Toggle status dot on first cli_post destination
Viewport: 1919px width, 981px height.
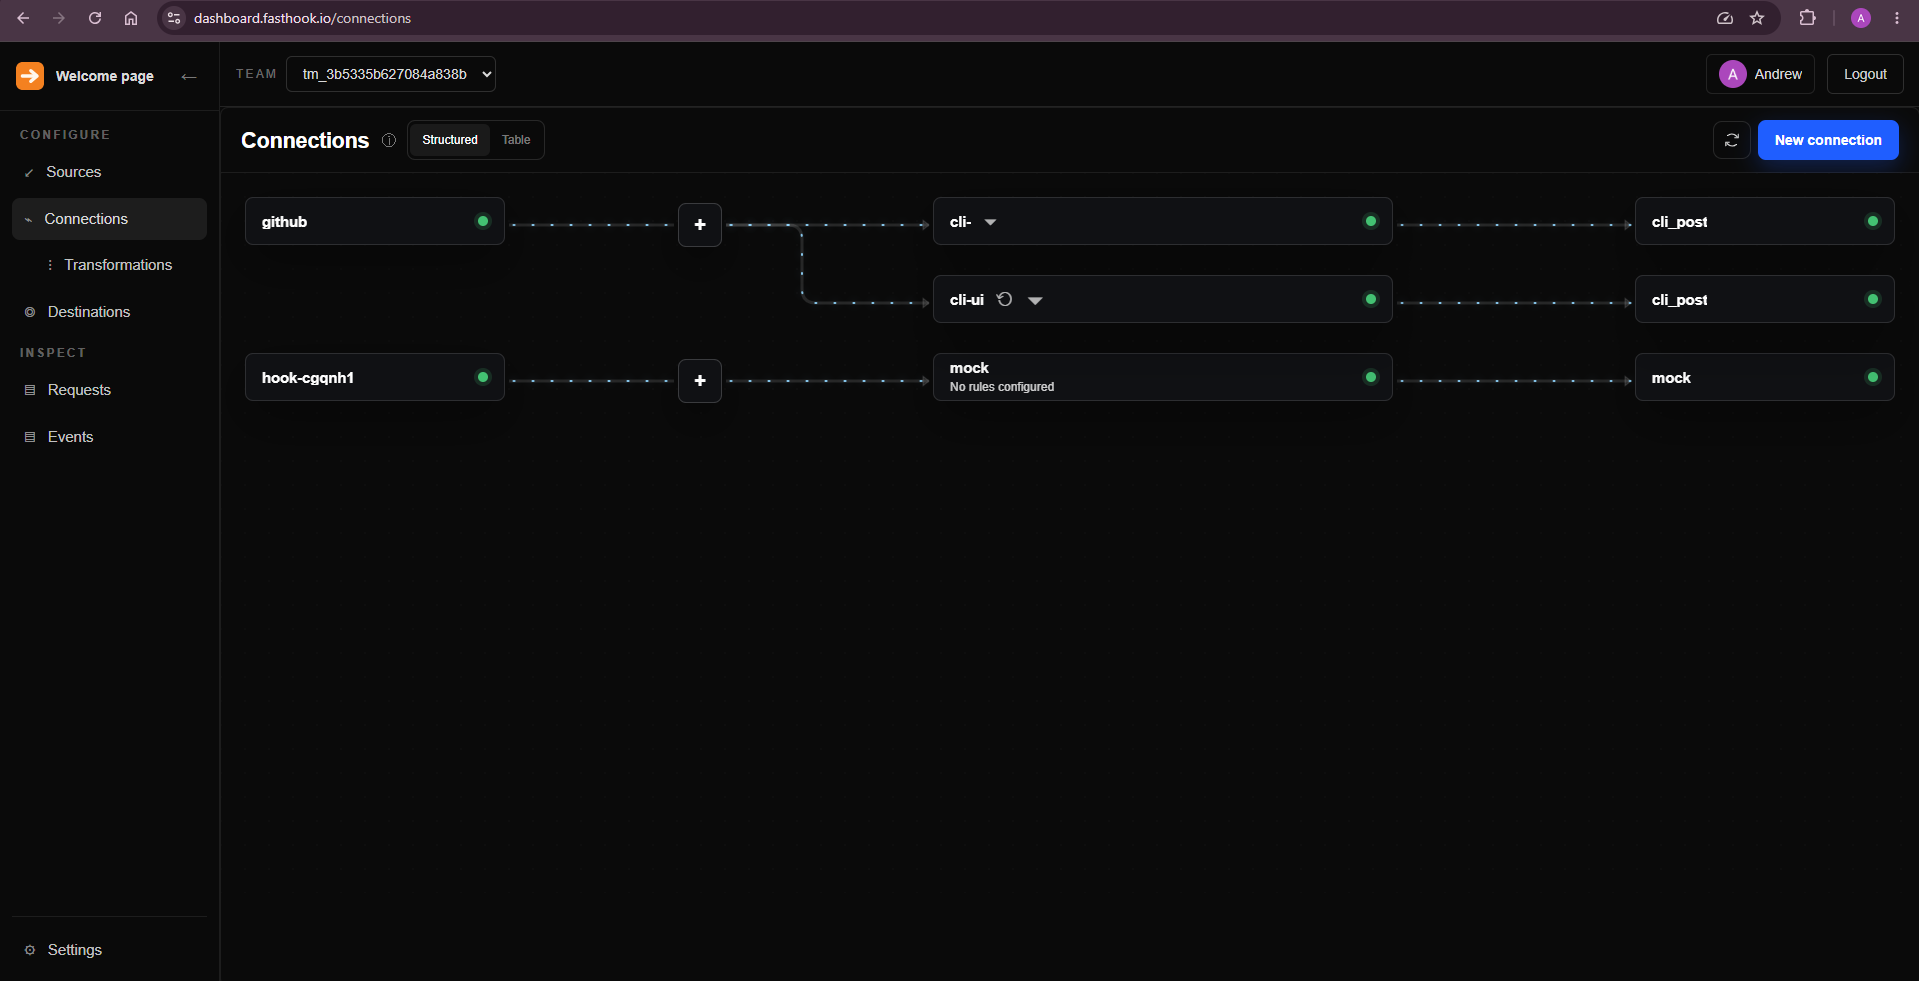1873,221
